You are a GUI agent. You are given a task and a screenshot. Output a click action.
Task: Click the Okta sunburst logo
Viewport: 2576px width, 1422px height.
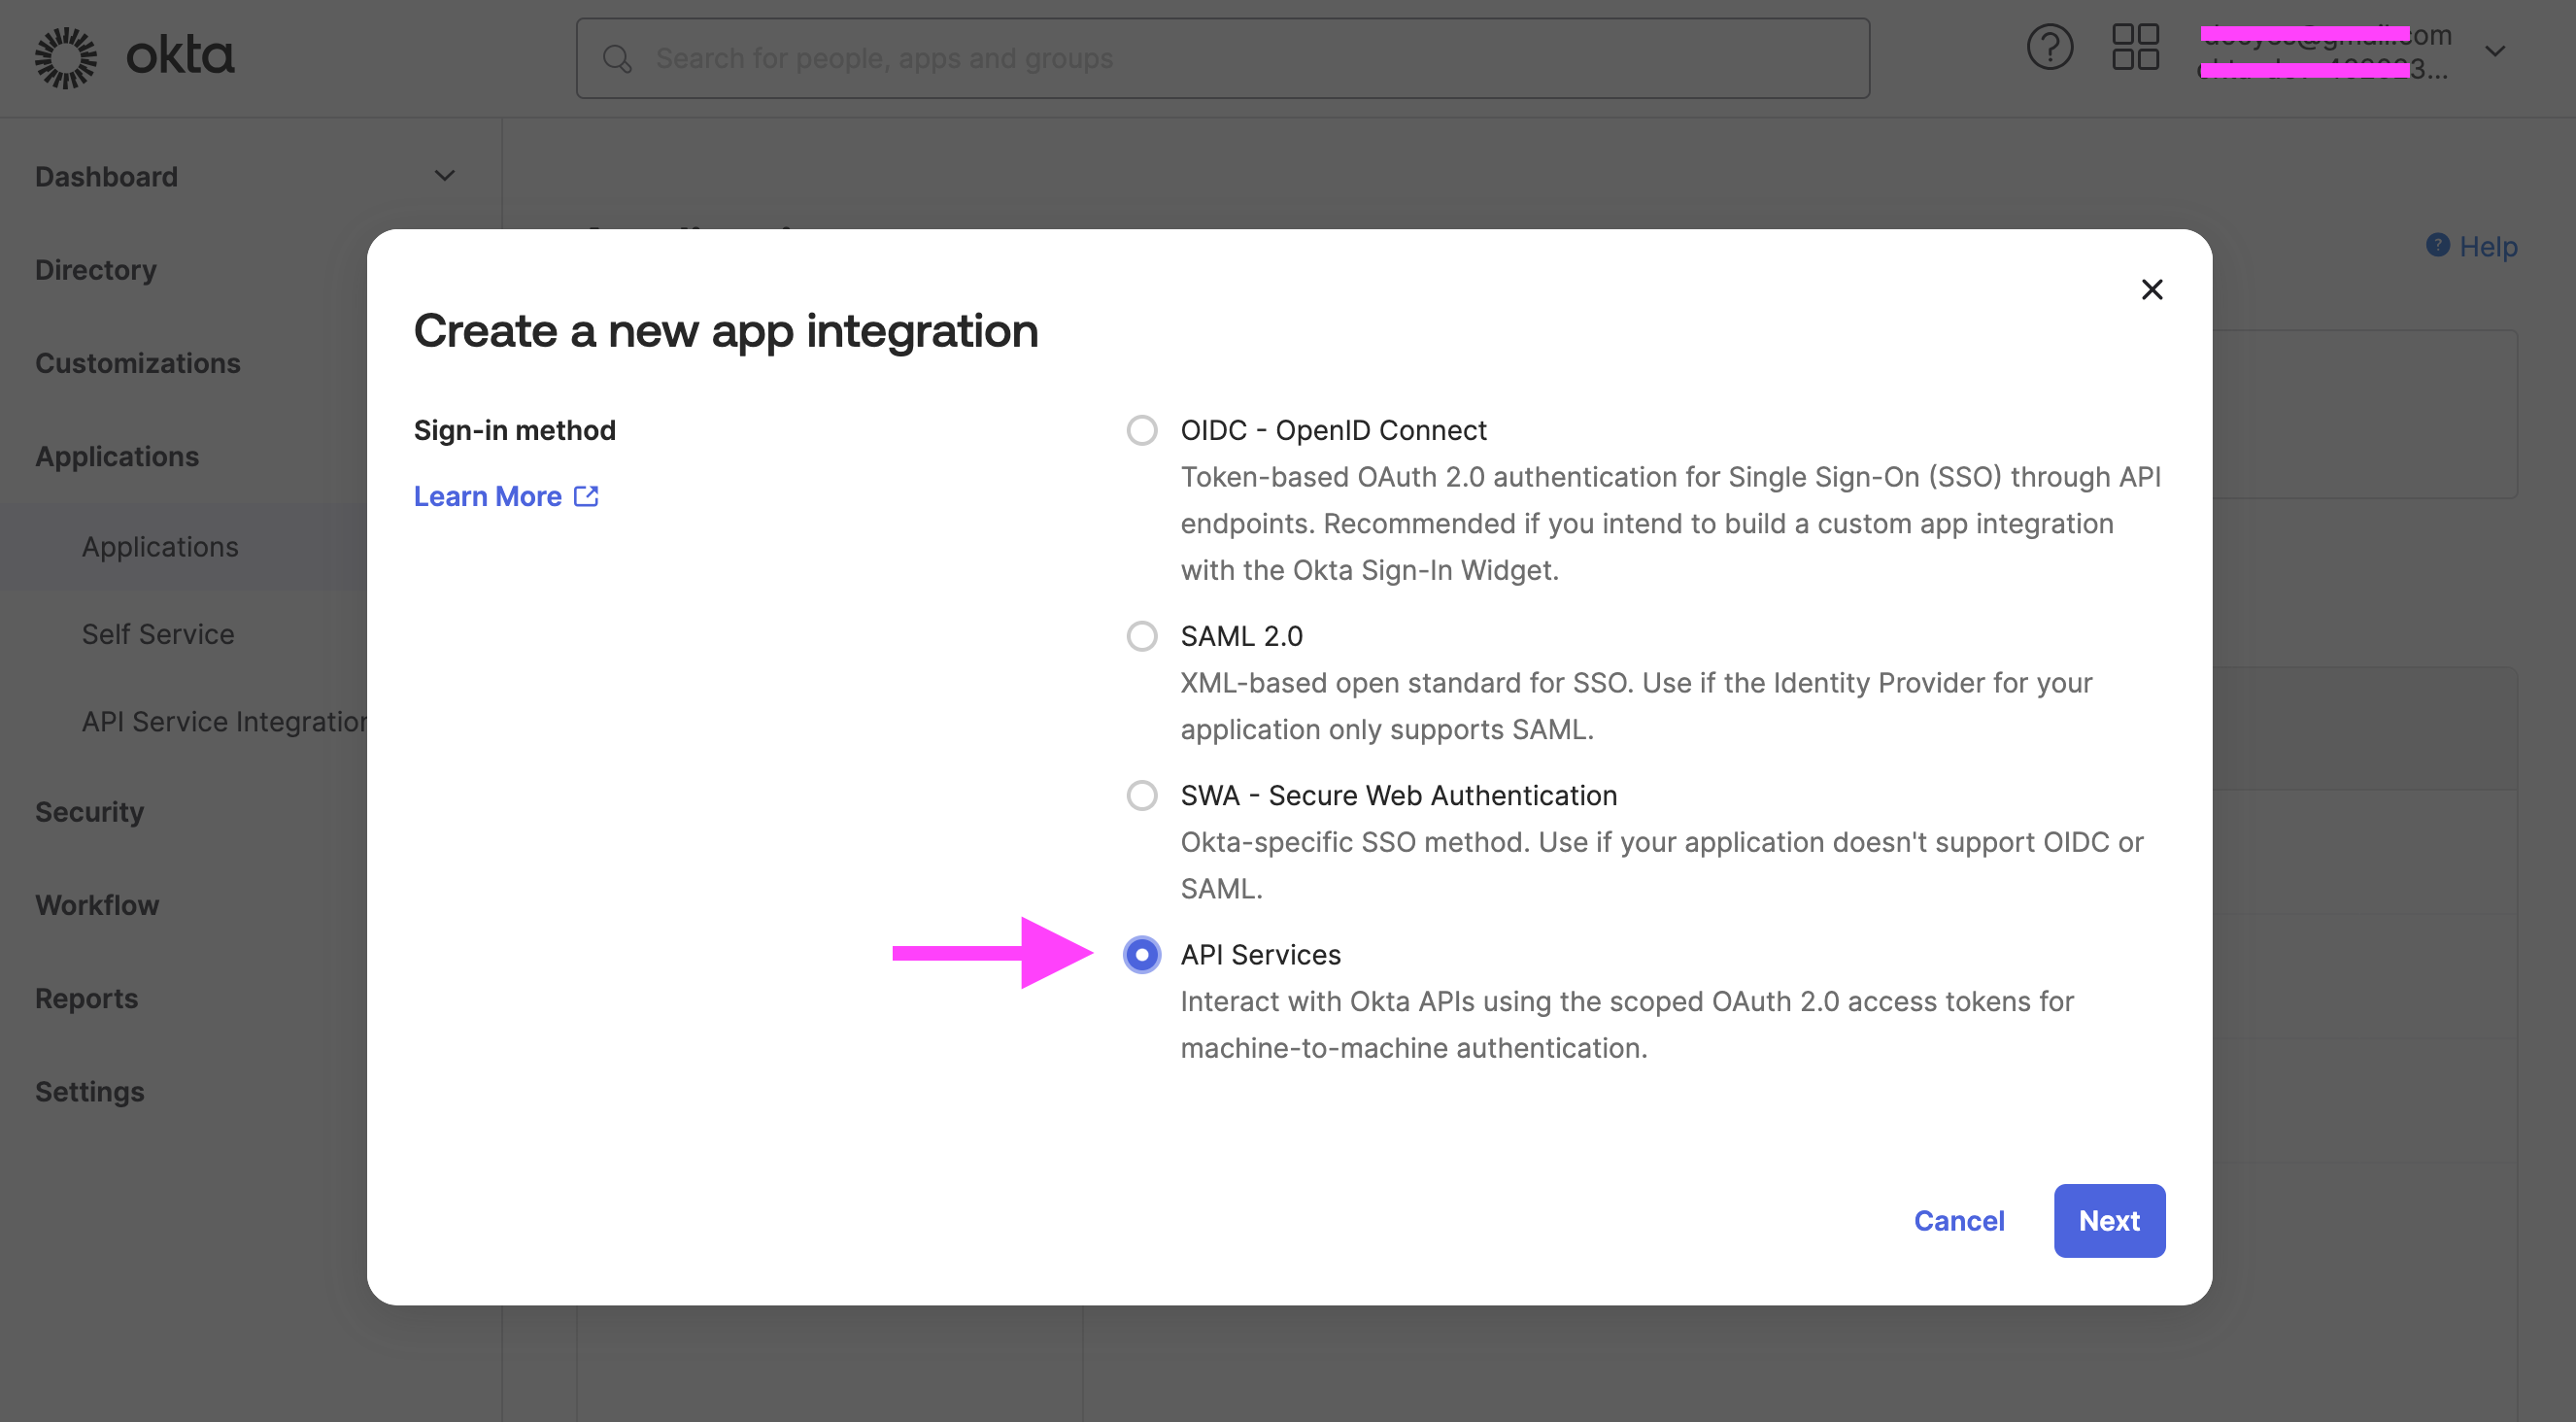[x=66, y=57]
